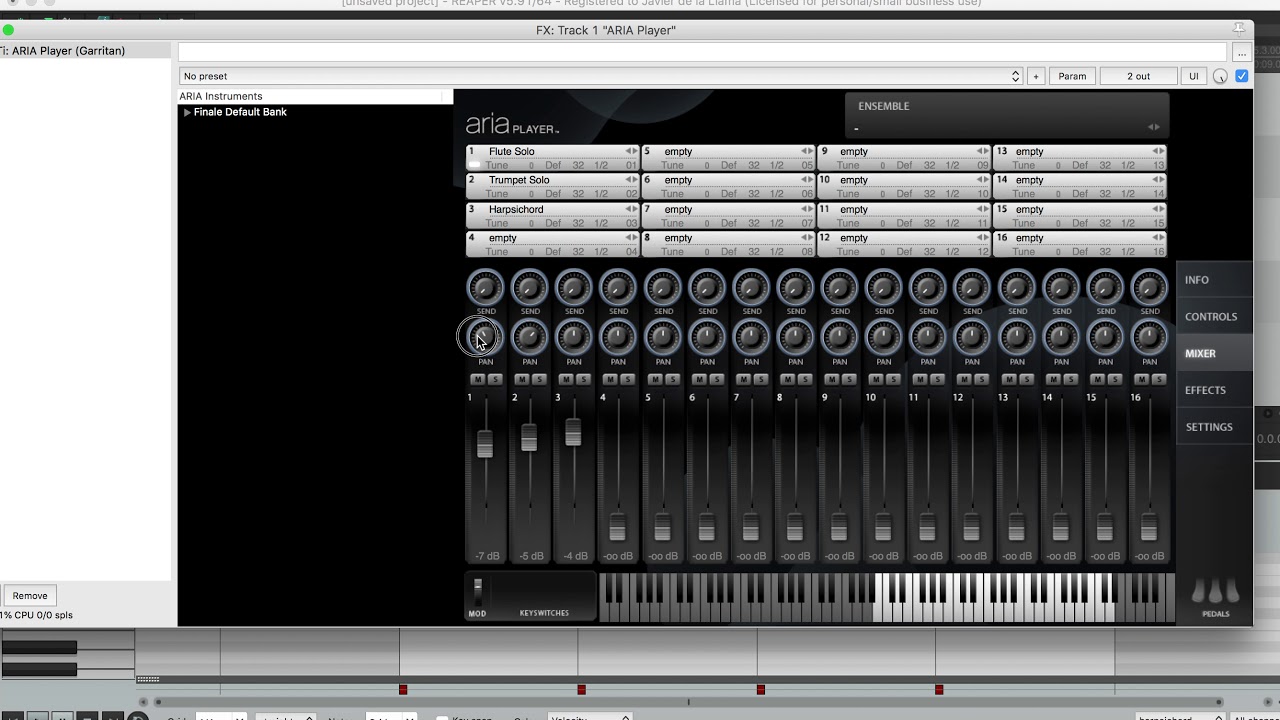The image size is (1280, 720).
Task: Click the channel 3 PAN knob
Action: tap(574, 338)
